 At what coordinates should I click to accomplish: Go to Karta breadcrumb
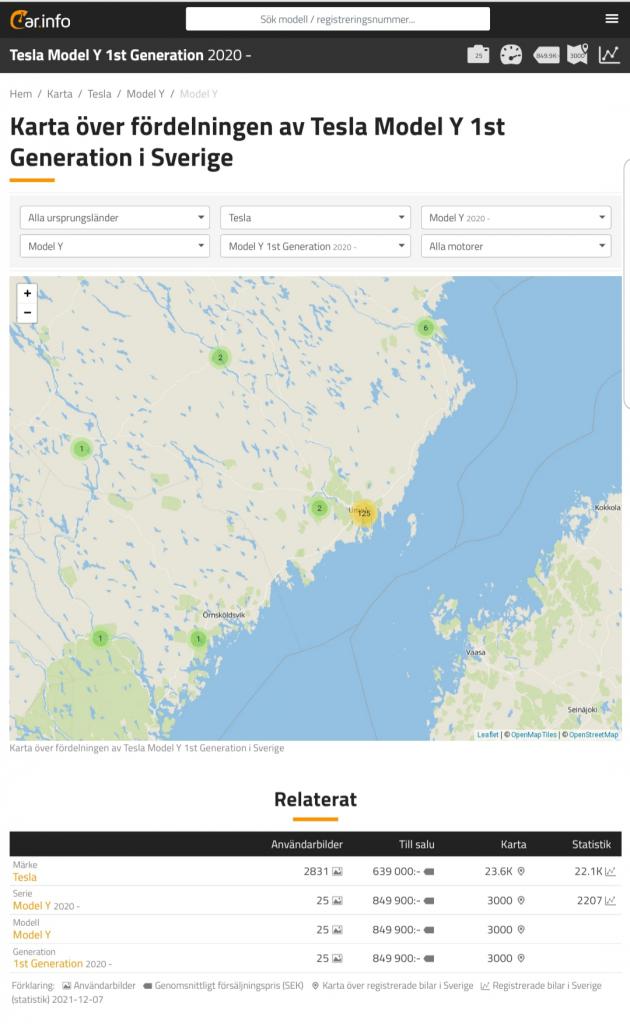(59, 94)
